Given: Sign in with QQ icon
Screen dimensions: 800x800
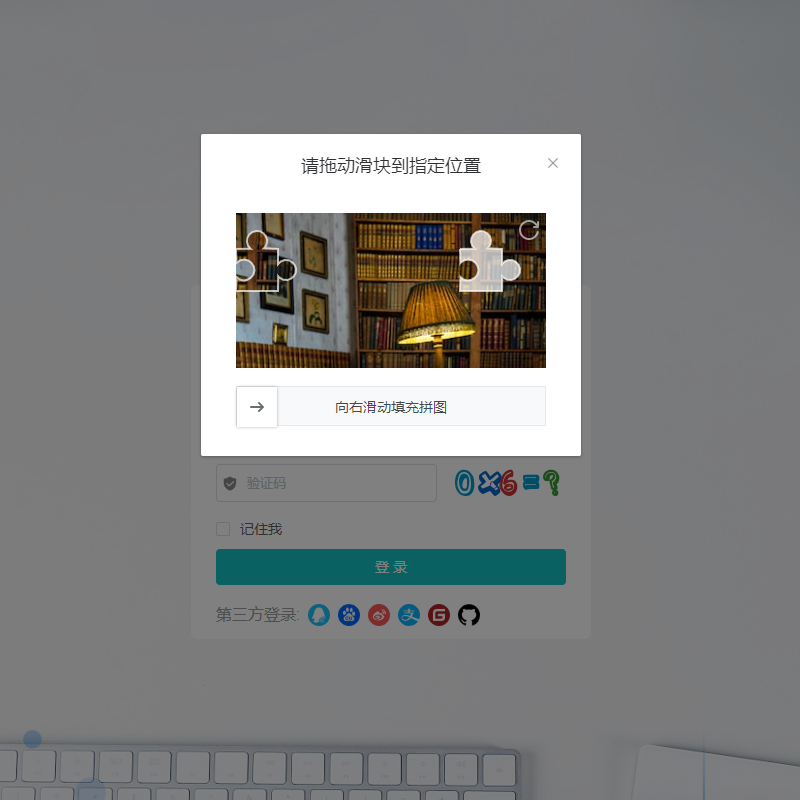Looking at the screenshot, I should click(x=319, y=615).
